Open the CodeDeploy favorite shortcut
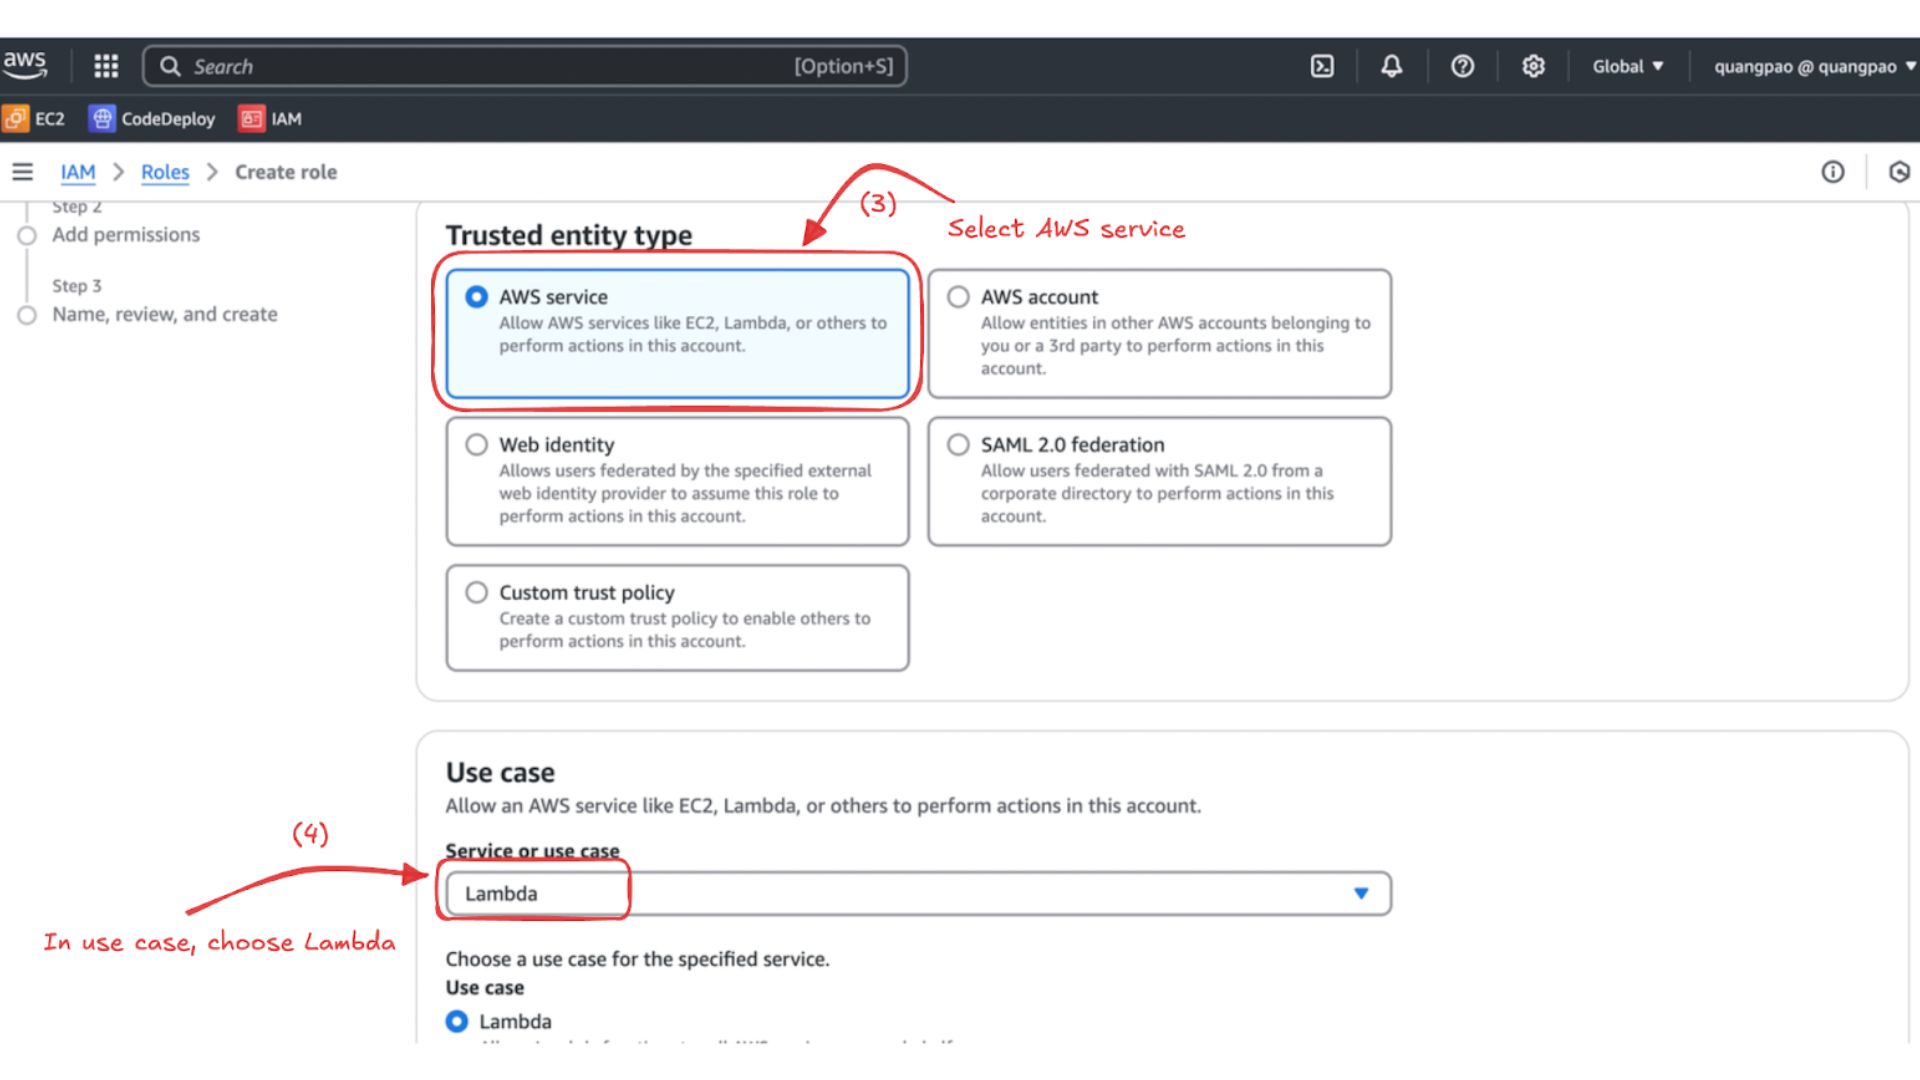Image resolution: width=1920 pixels, height=1080 pixels. [x=151, y=118]
